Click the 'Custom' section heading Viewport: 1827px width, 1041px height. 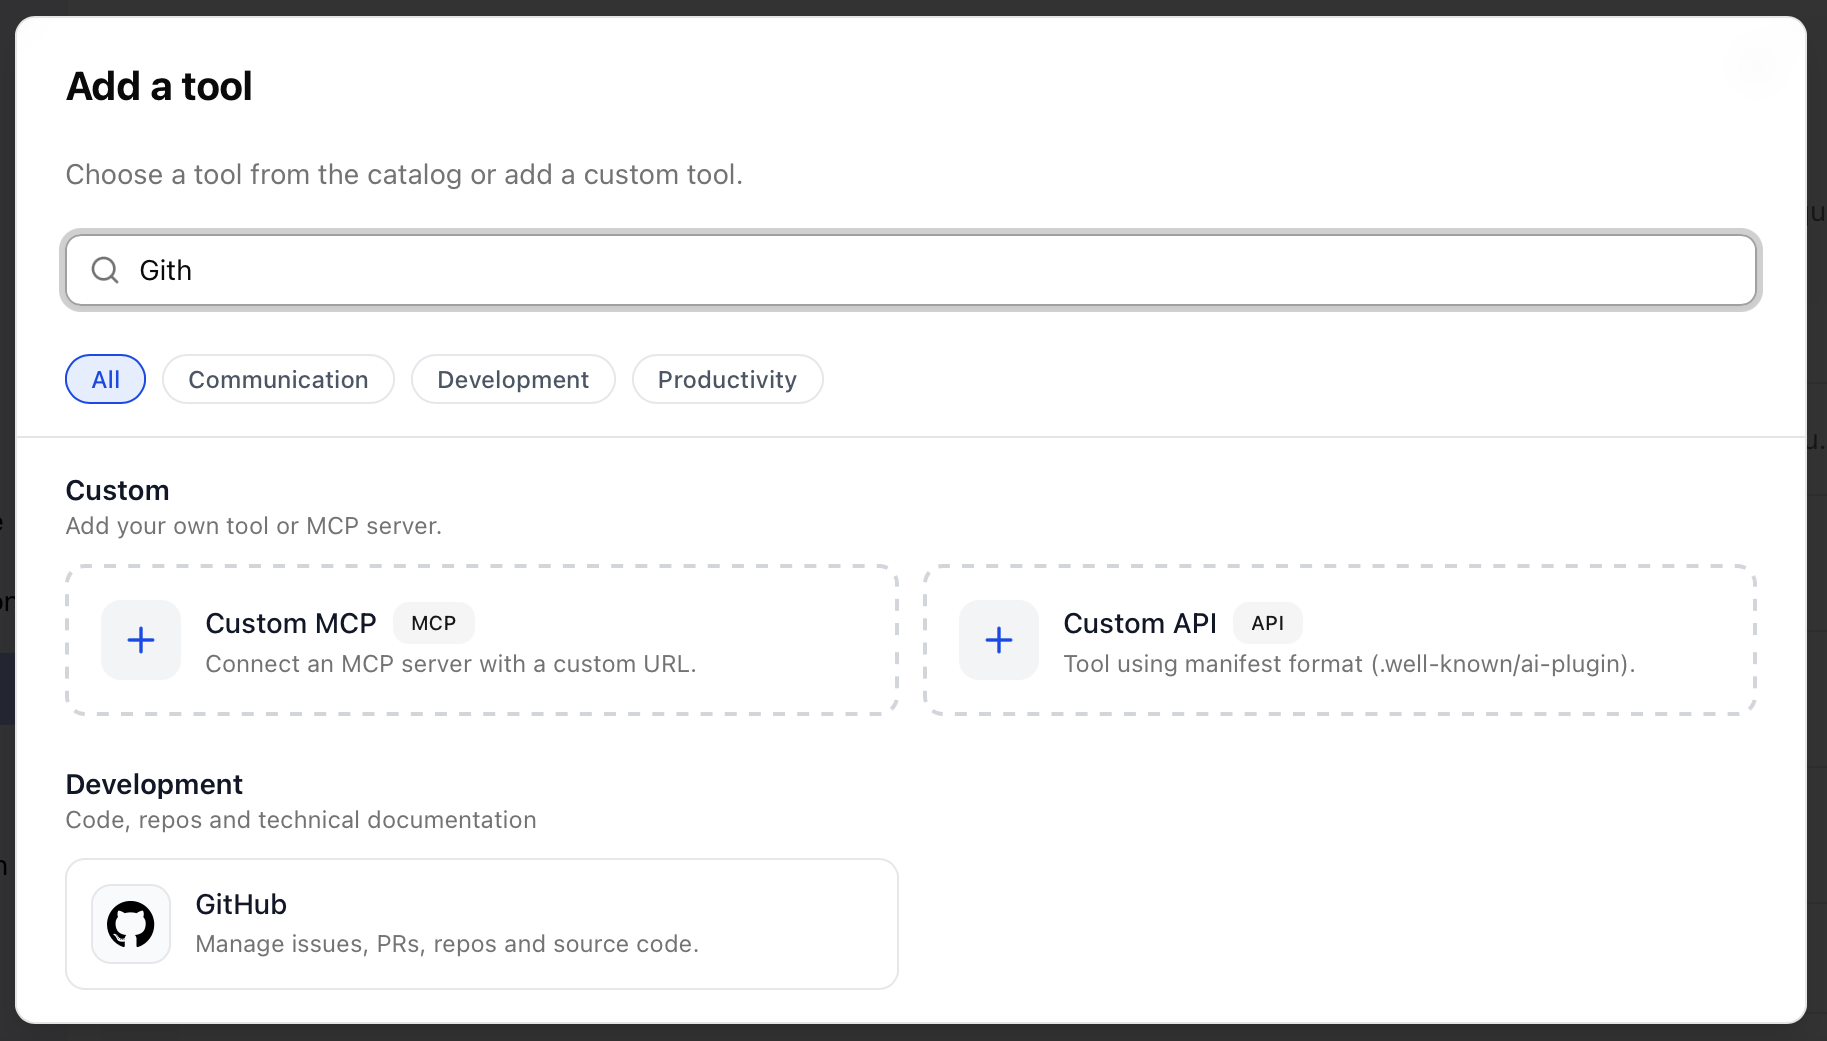click(118, 490)
